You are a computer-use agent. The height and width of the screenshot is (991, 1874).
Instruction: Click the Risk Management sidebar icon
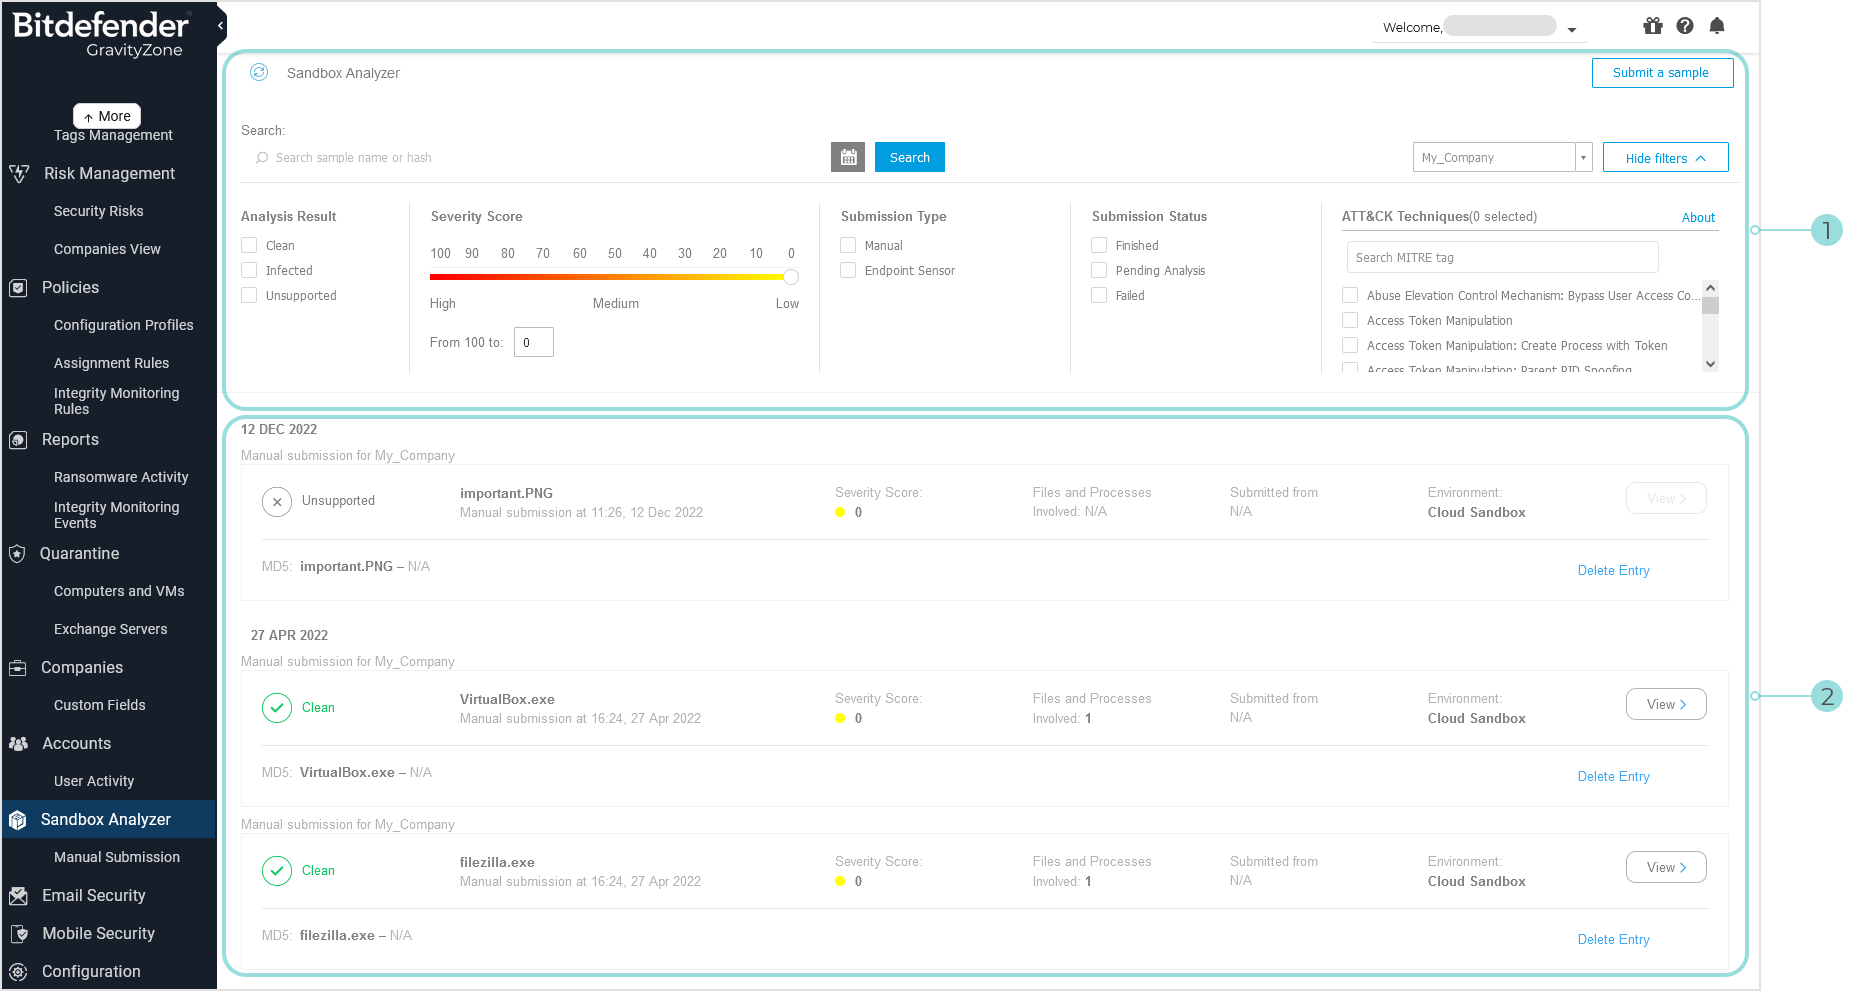pos(19,174)
